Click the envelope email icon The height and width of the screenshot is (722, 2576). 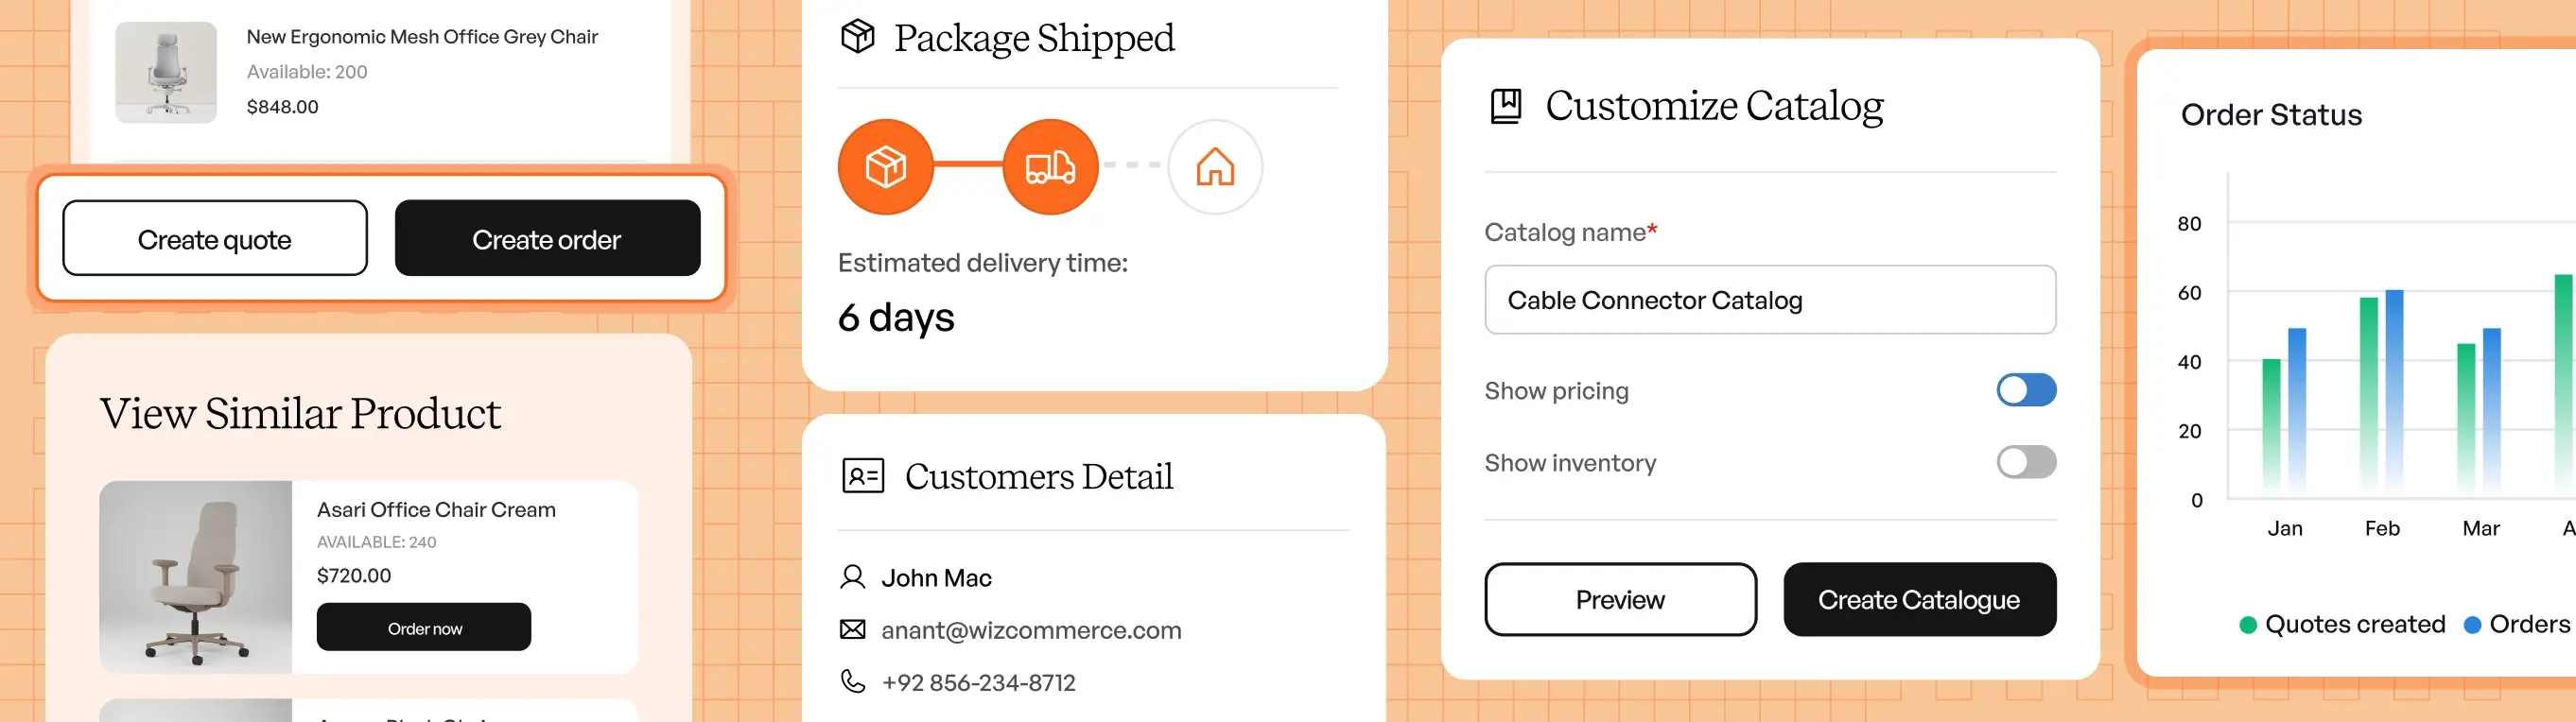[x=852, y=630]
